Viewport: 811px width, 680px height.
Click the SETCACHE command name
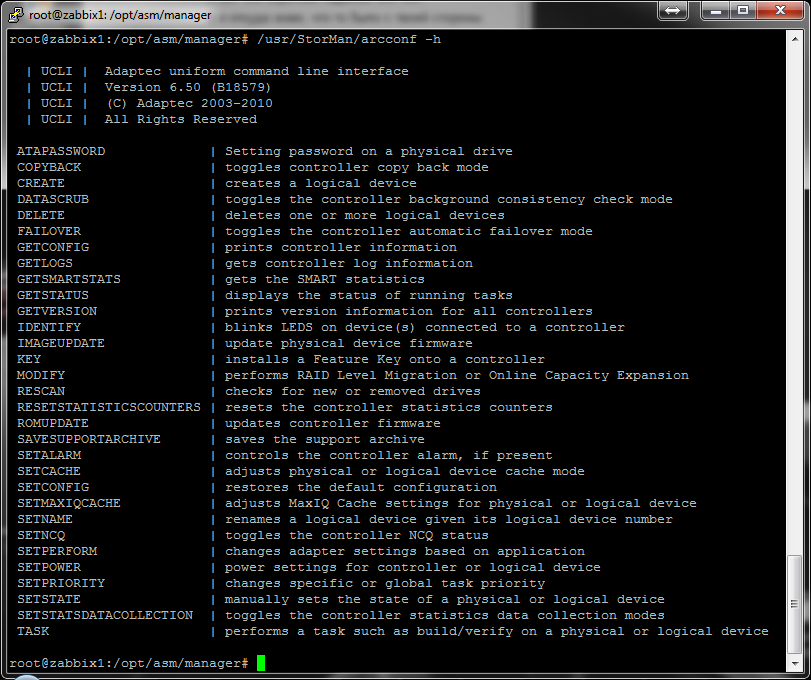pyautogui.click(x=49, y=472)
